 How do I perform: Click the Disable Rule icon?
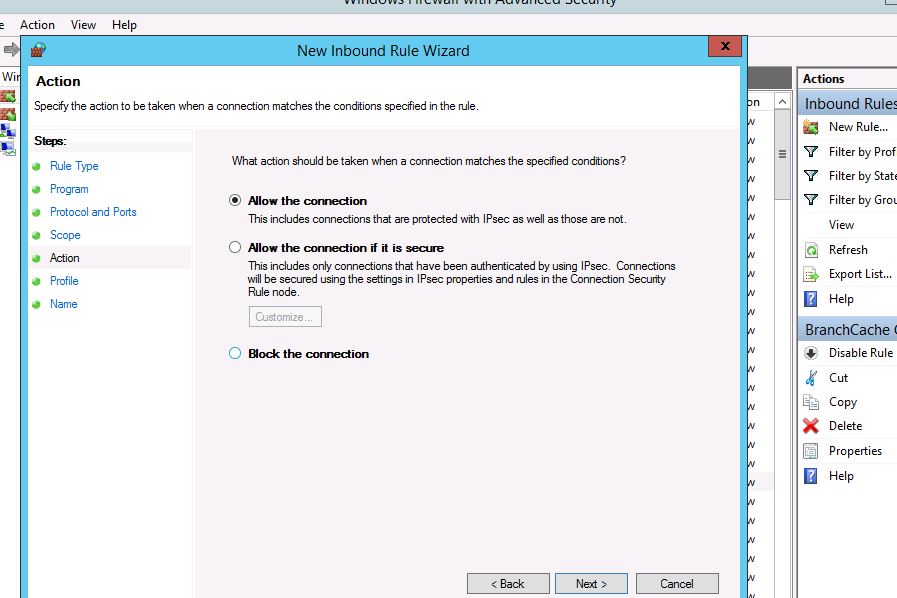[x=811, y=353]
